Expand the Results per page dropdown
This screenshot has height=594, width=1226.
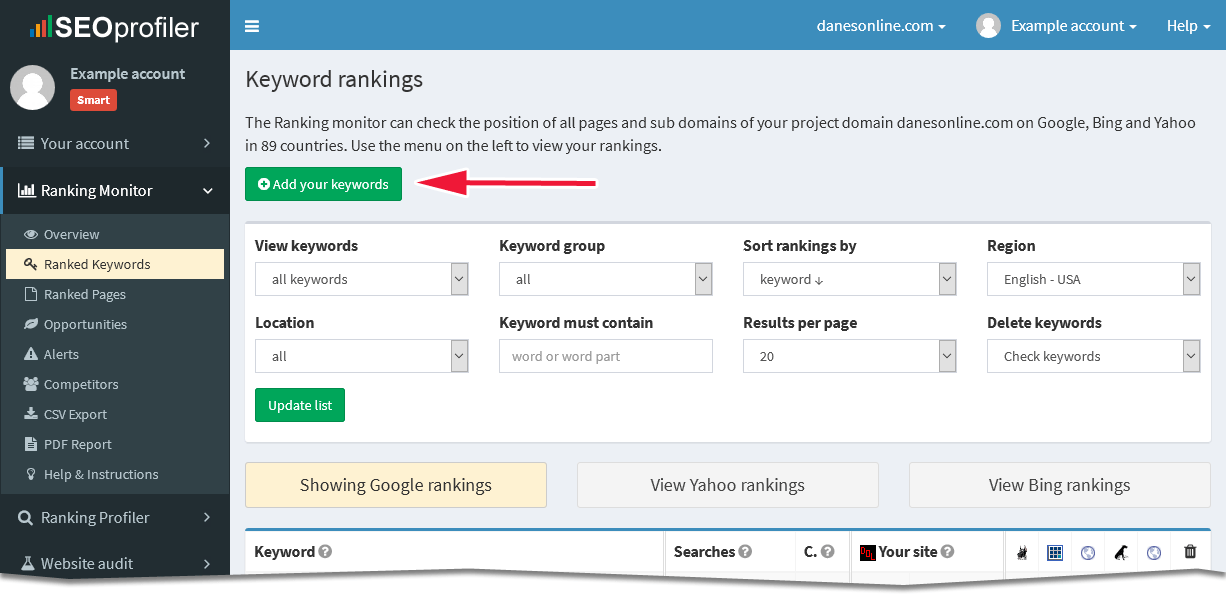point(849,356)
